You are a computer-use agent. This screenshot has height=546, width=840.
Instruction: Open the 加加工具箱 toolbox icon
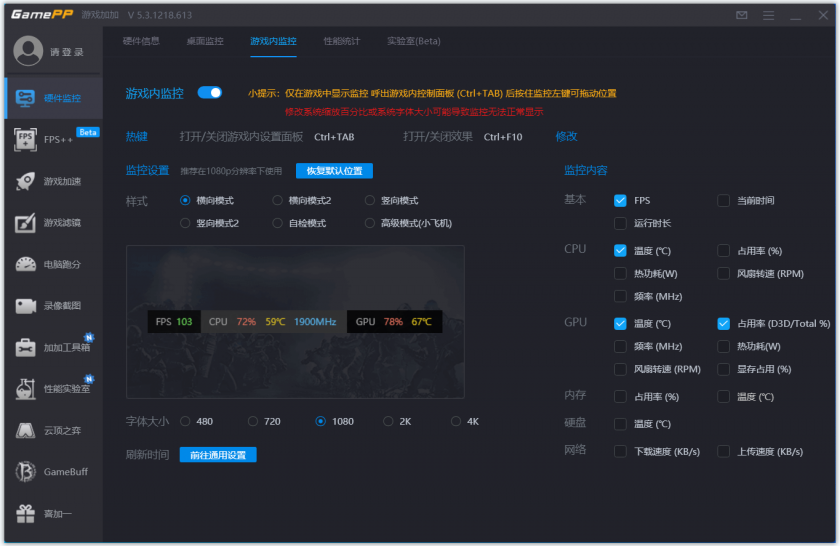[25, 347]
